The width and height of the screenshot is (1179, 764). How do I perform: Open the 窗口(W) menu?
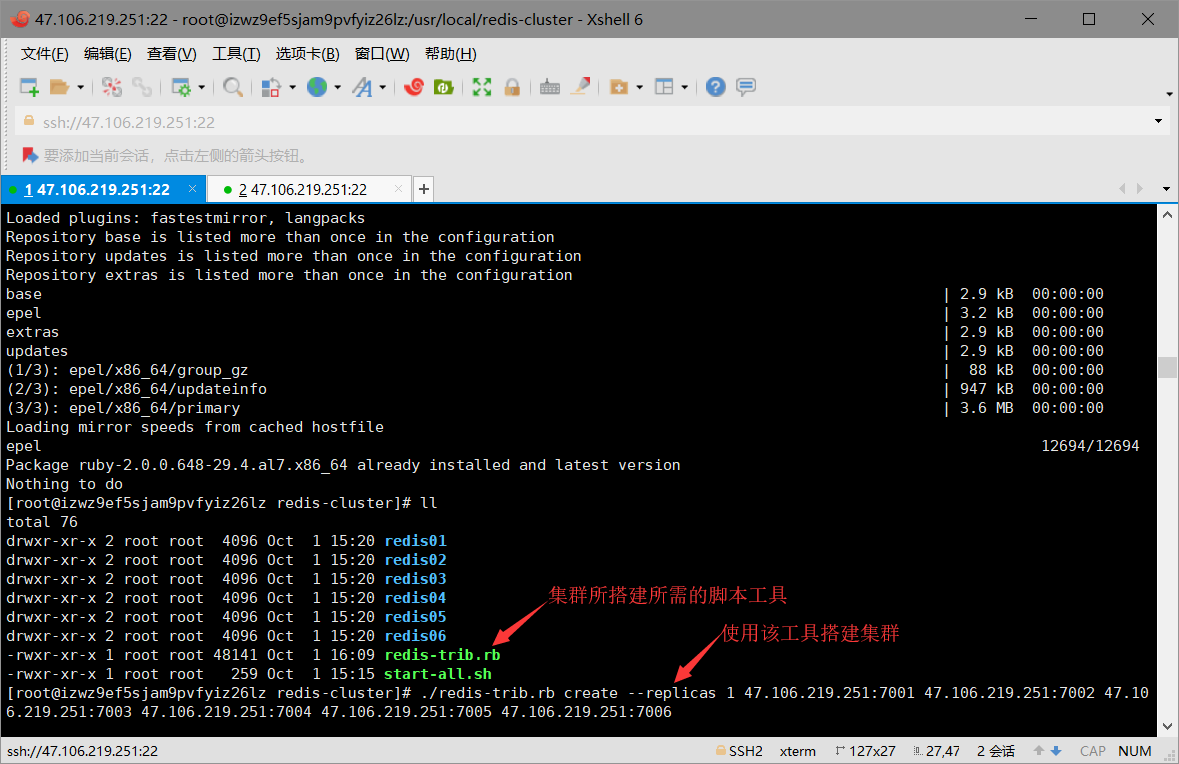click(x=382, y=54)
